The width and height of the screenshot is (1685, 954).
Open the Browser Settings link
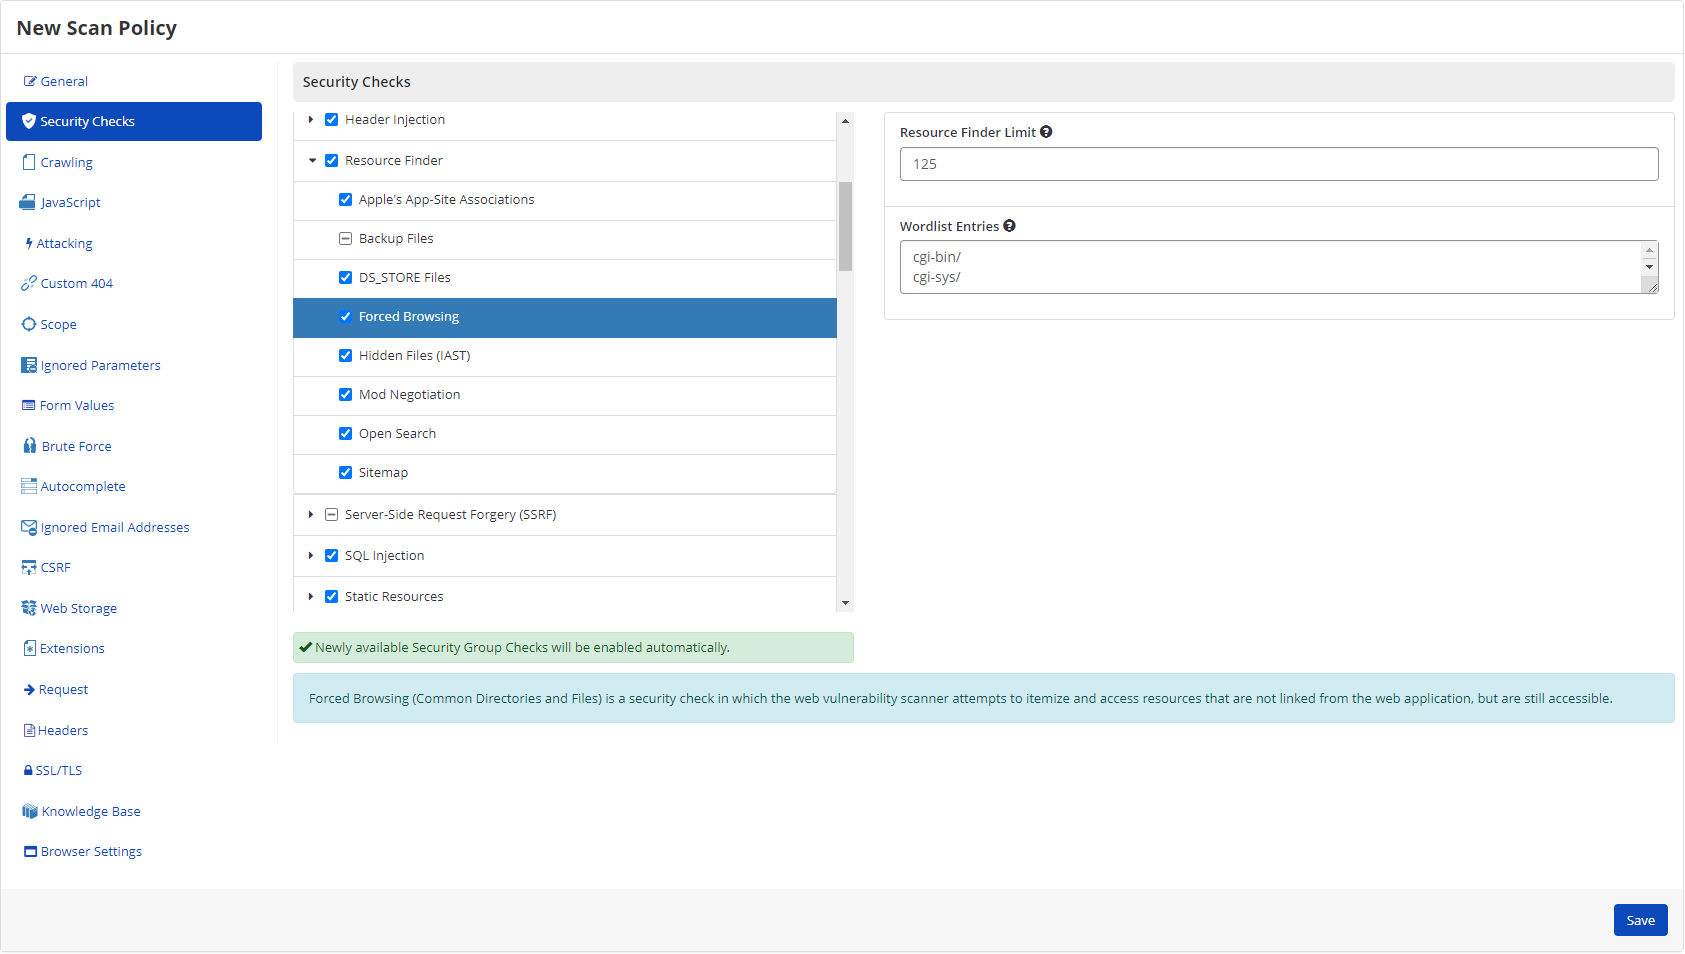pyautogui.click(x=91, y=852)
